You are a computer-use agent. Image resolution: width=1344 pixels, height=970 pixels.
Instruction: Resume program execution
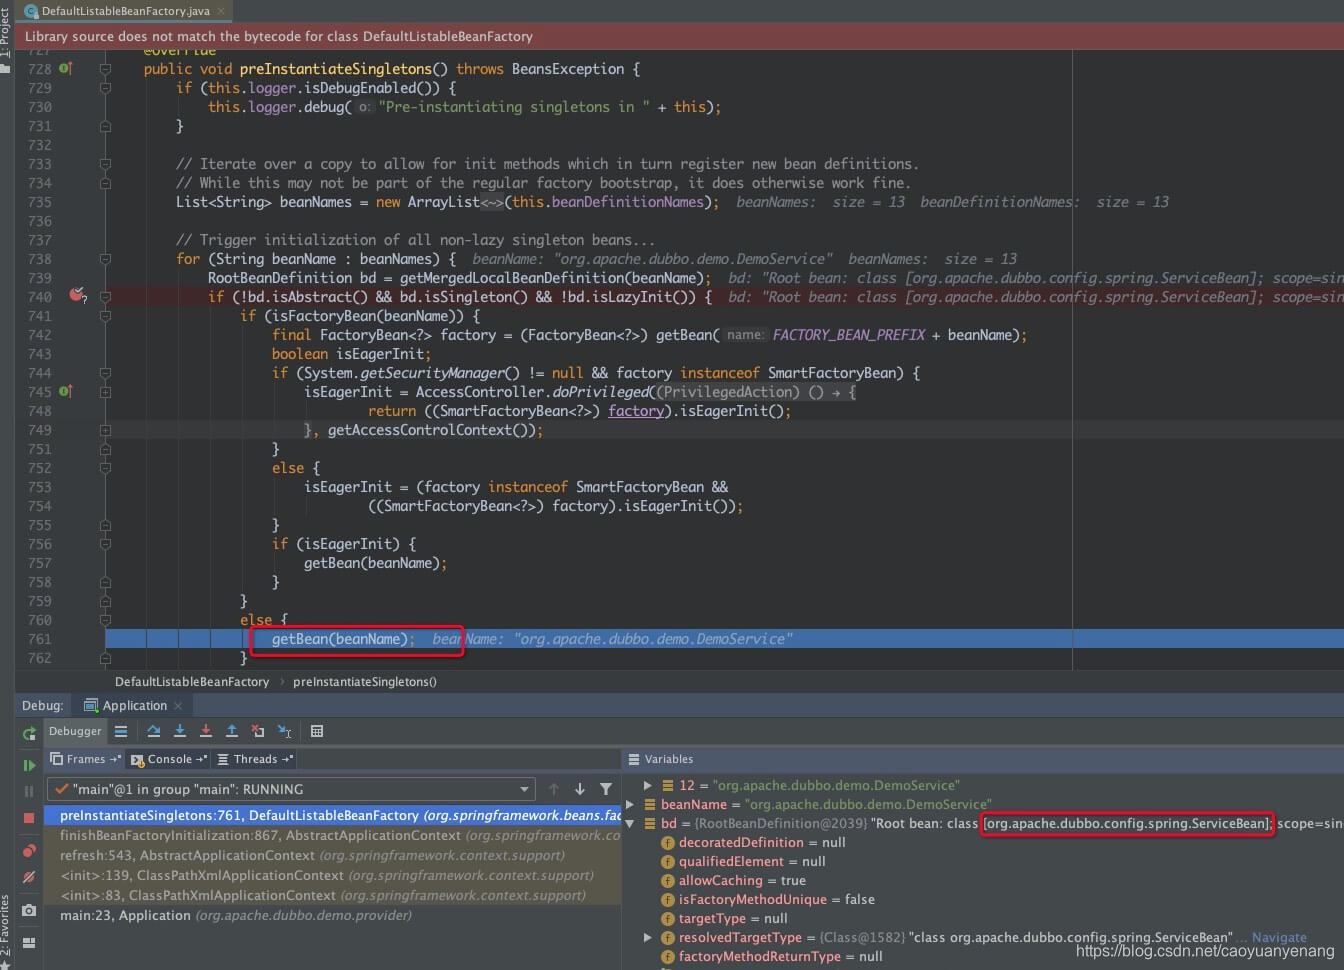[29, 765]
